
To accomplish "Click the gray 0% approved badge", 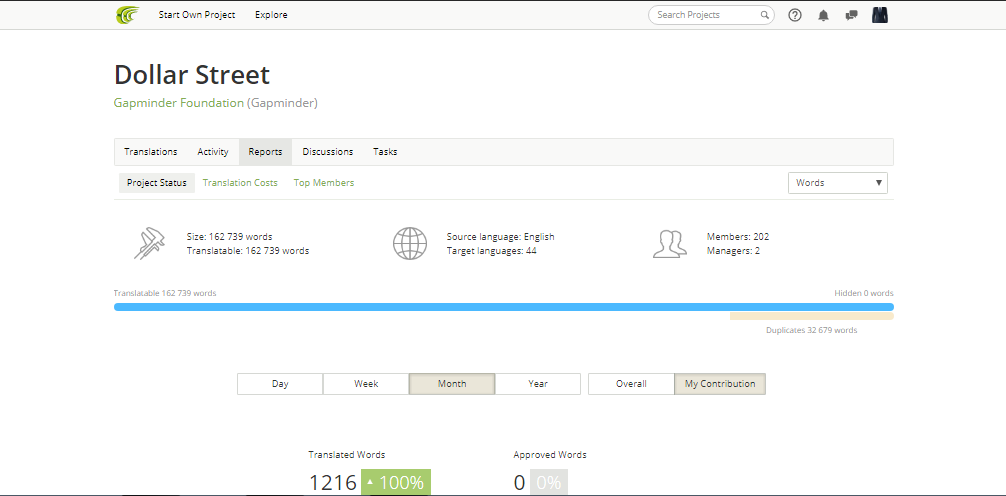I will (x=549, y=483).
